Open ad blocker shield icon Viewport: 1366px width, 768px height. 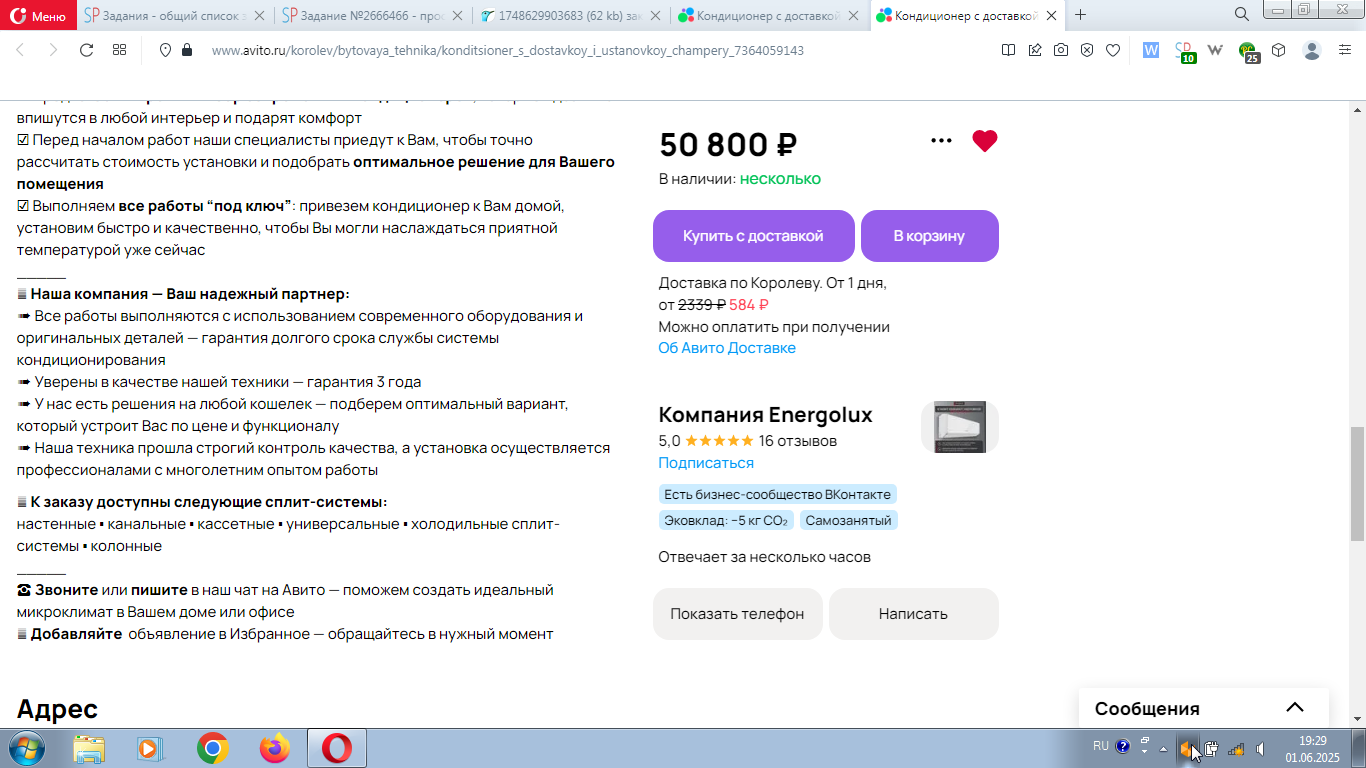coord(1087,50)
